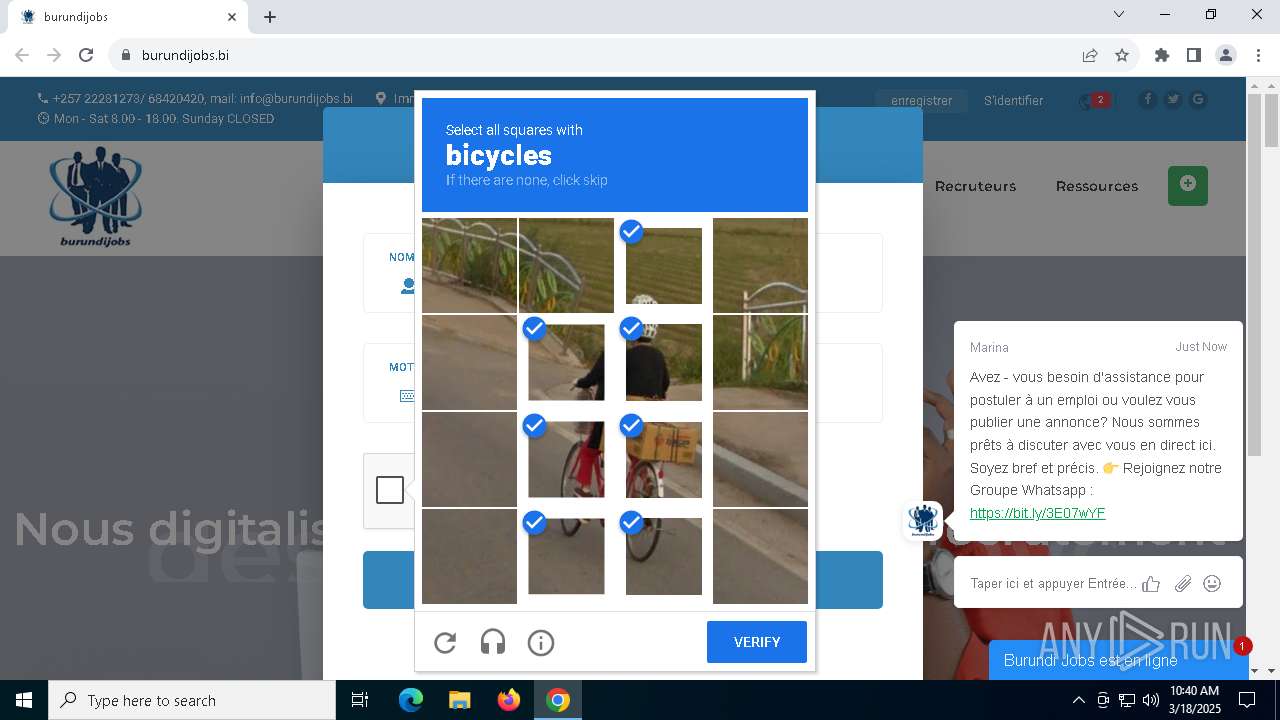1280x720 pixels.
Task: Go back in browser history
Action: [x=22, y=55]
